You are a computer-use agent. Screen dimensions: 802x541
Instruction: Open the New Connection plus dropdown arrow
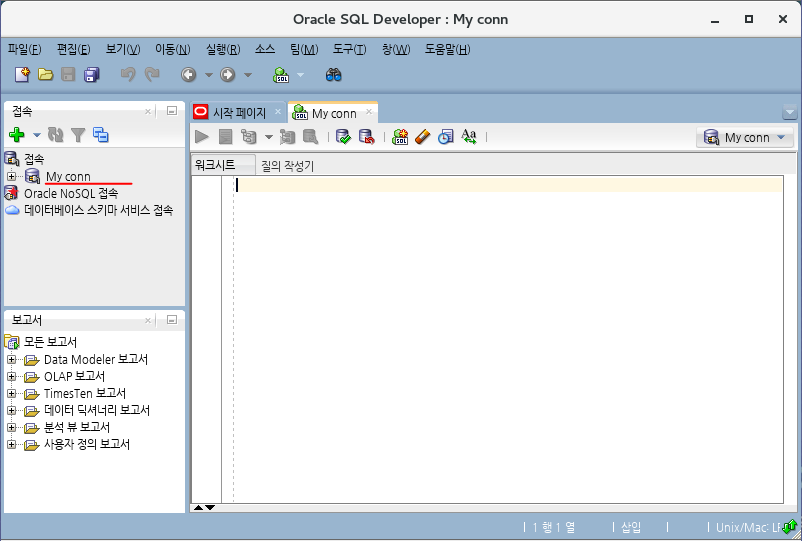tap(37, 136)
